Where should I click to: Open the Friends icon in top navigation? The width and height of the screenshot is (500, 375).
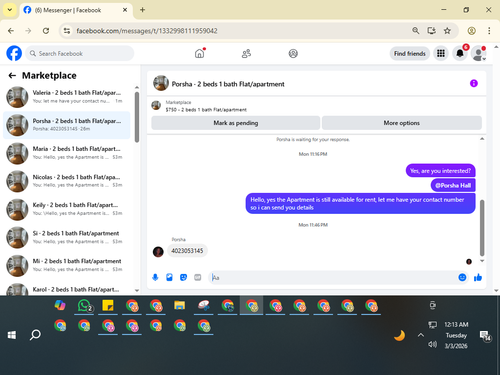tap(246, 53)
